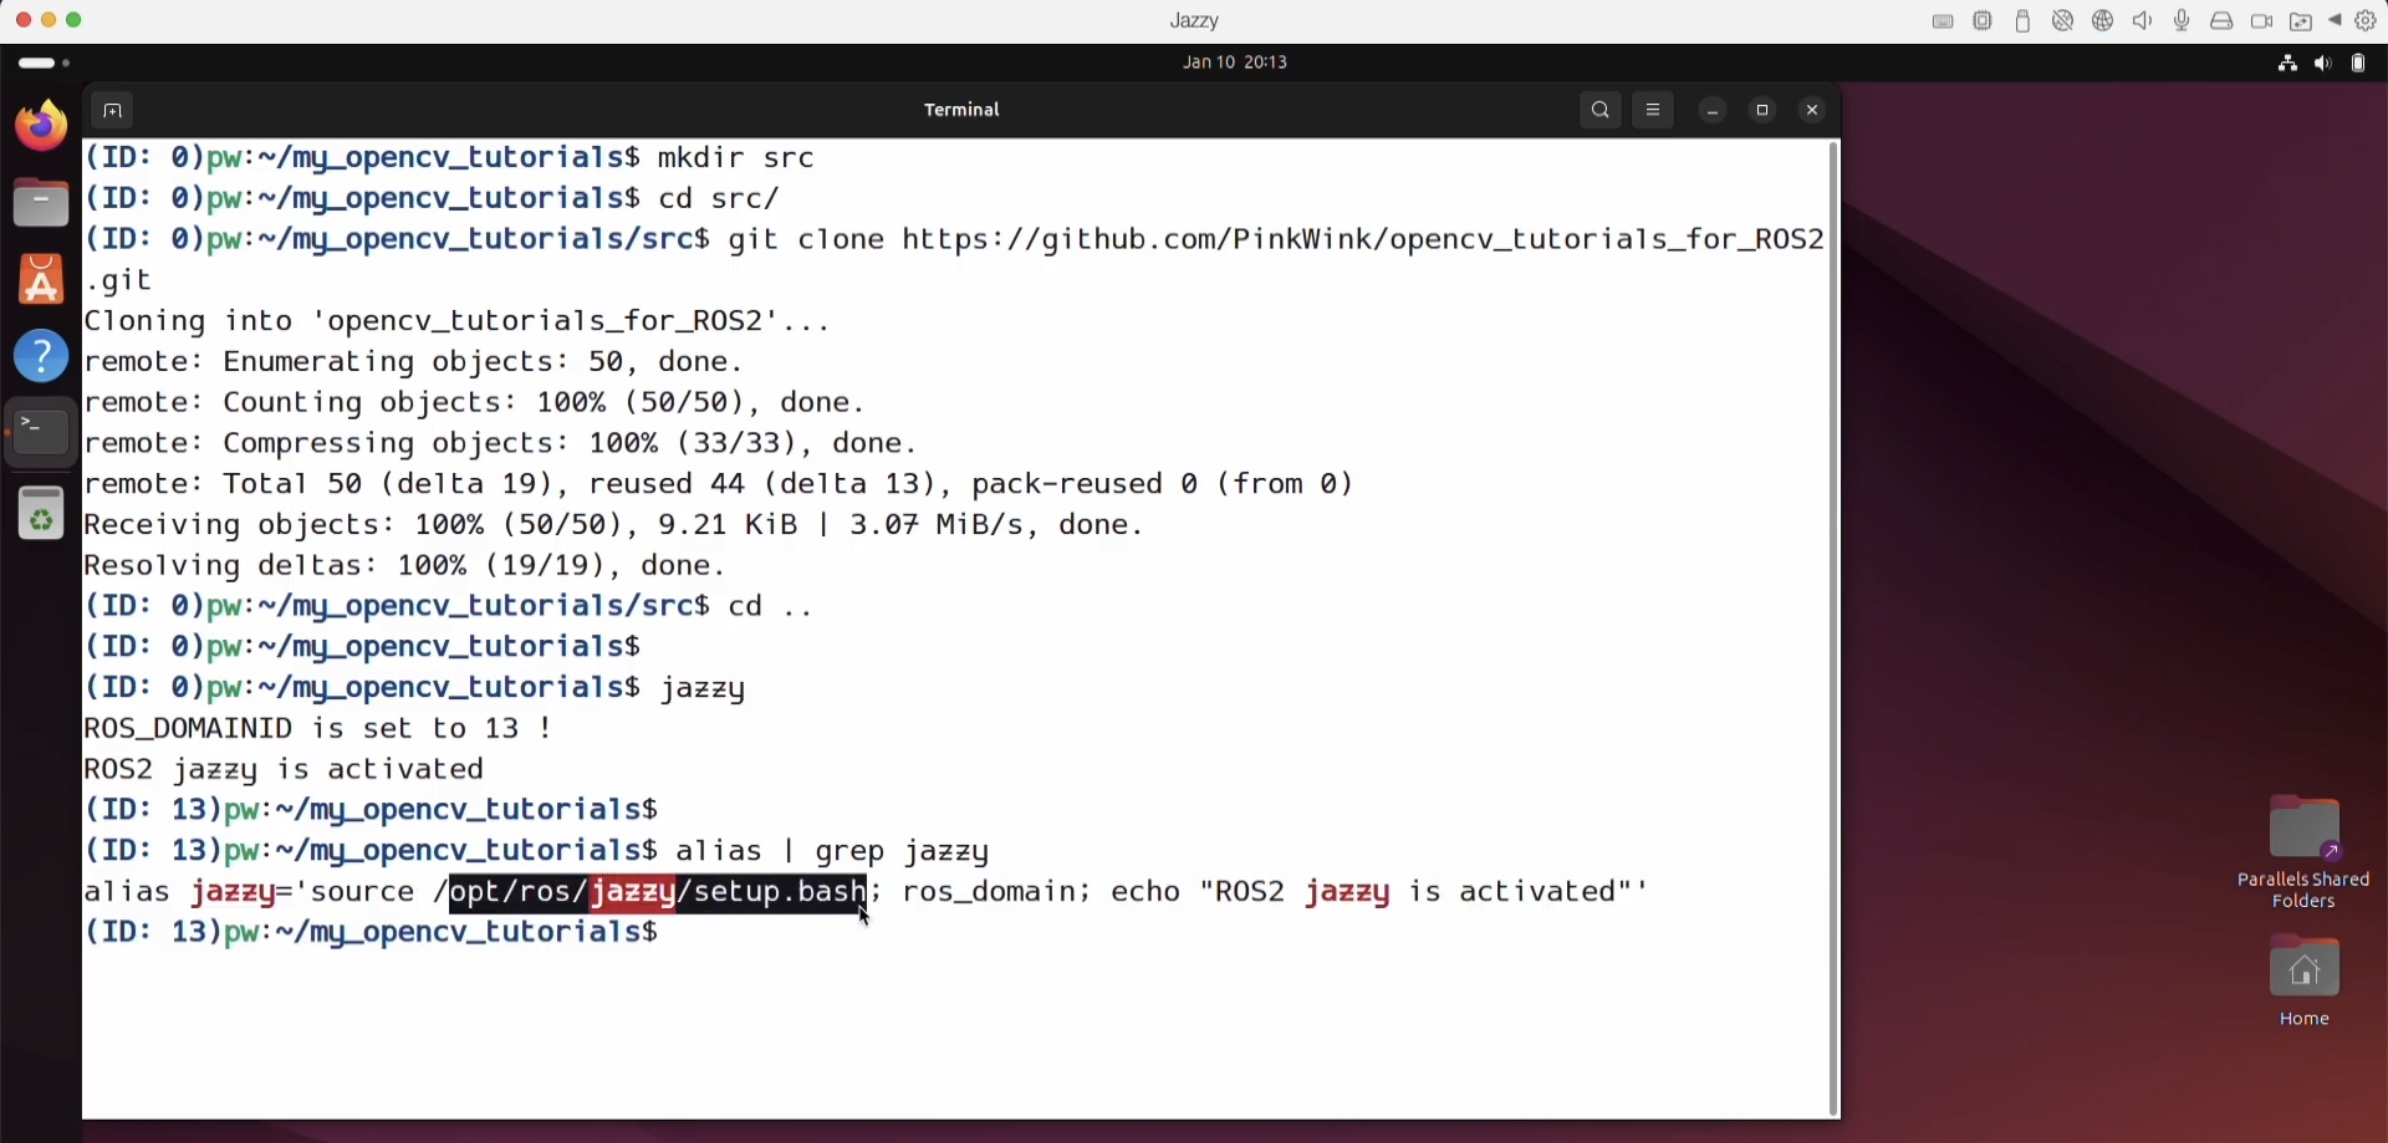Open the terminal hamburger menu

1652,110
